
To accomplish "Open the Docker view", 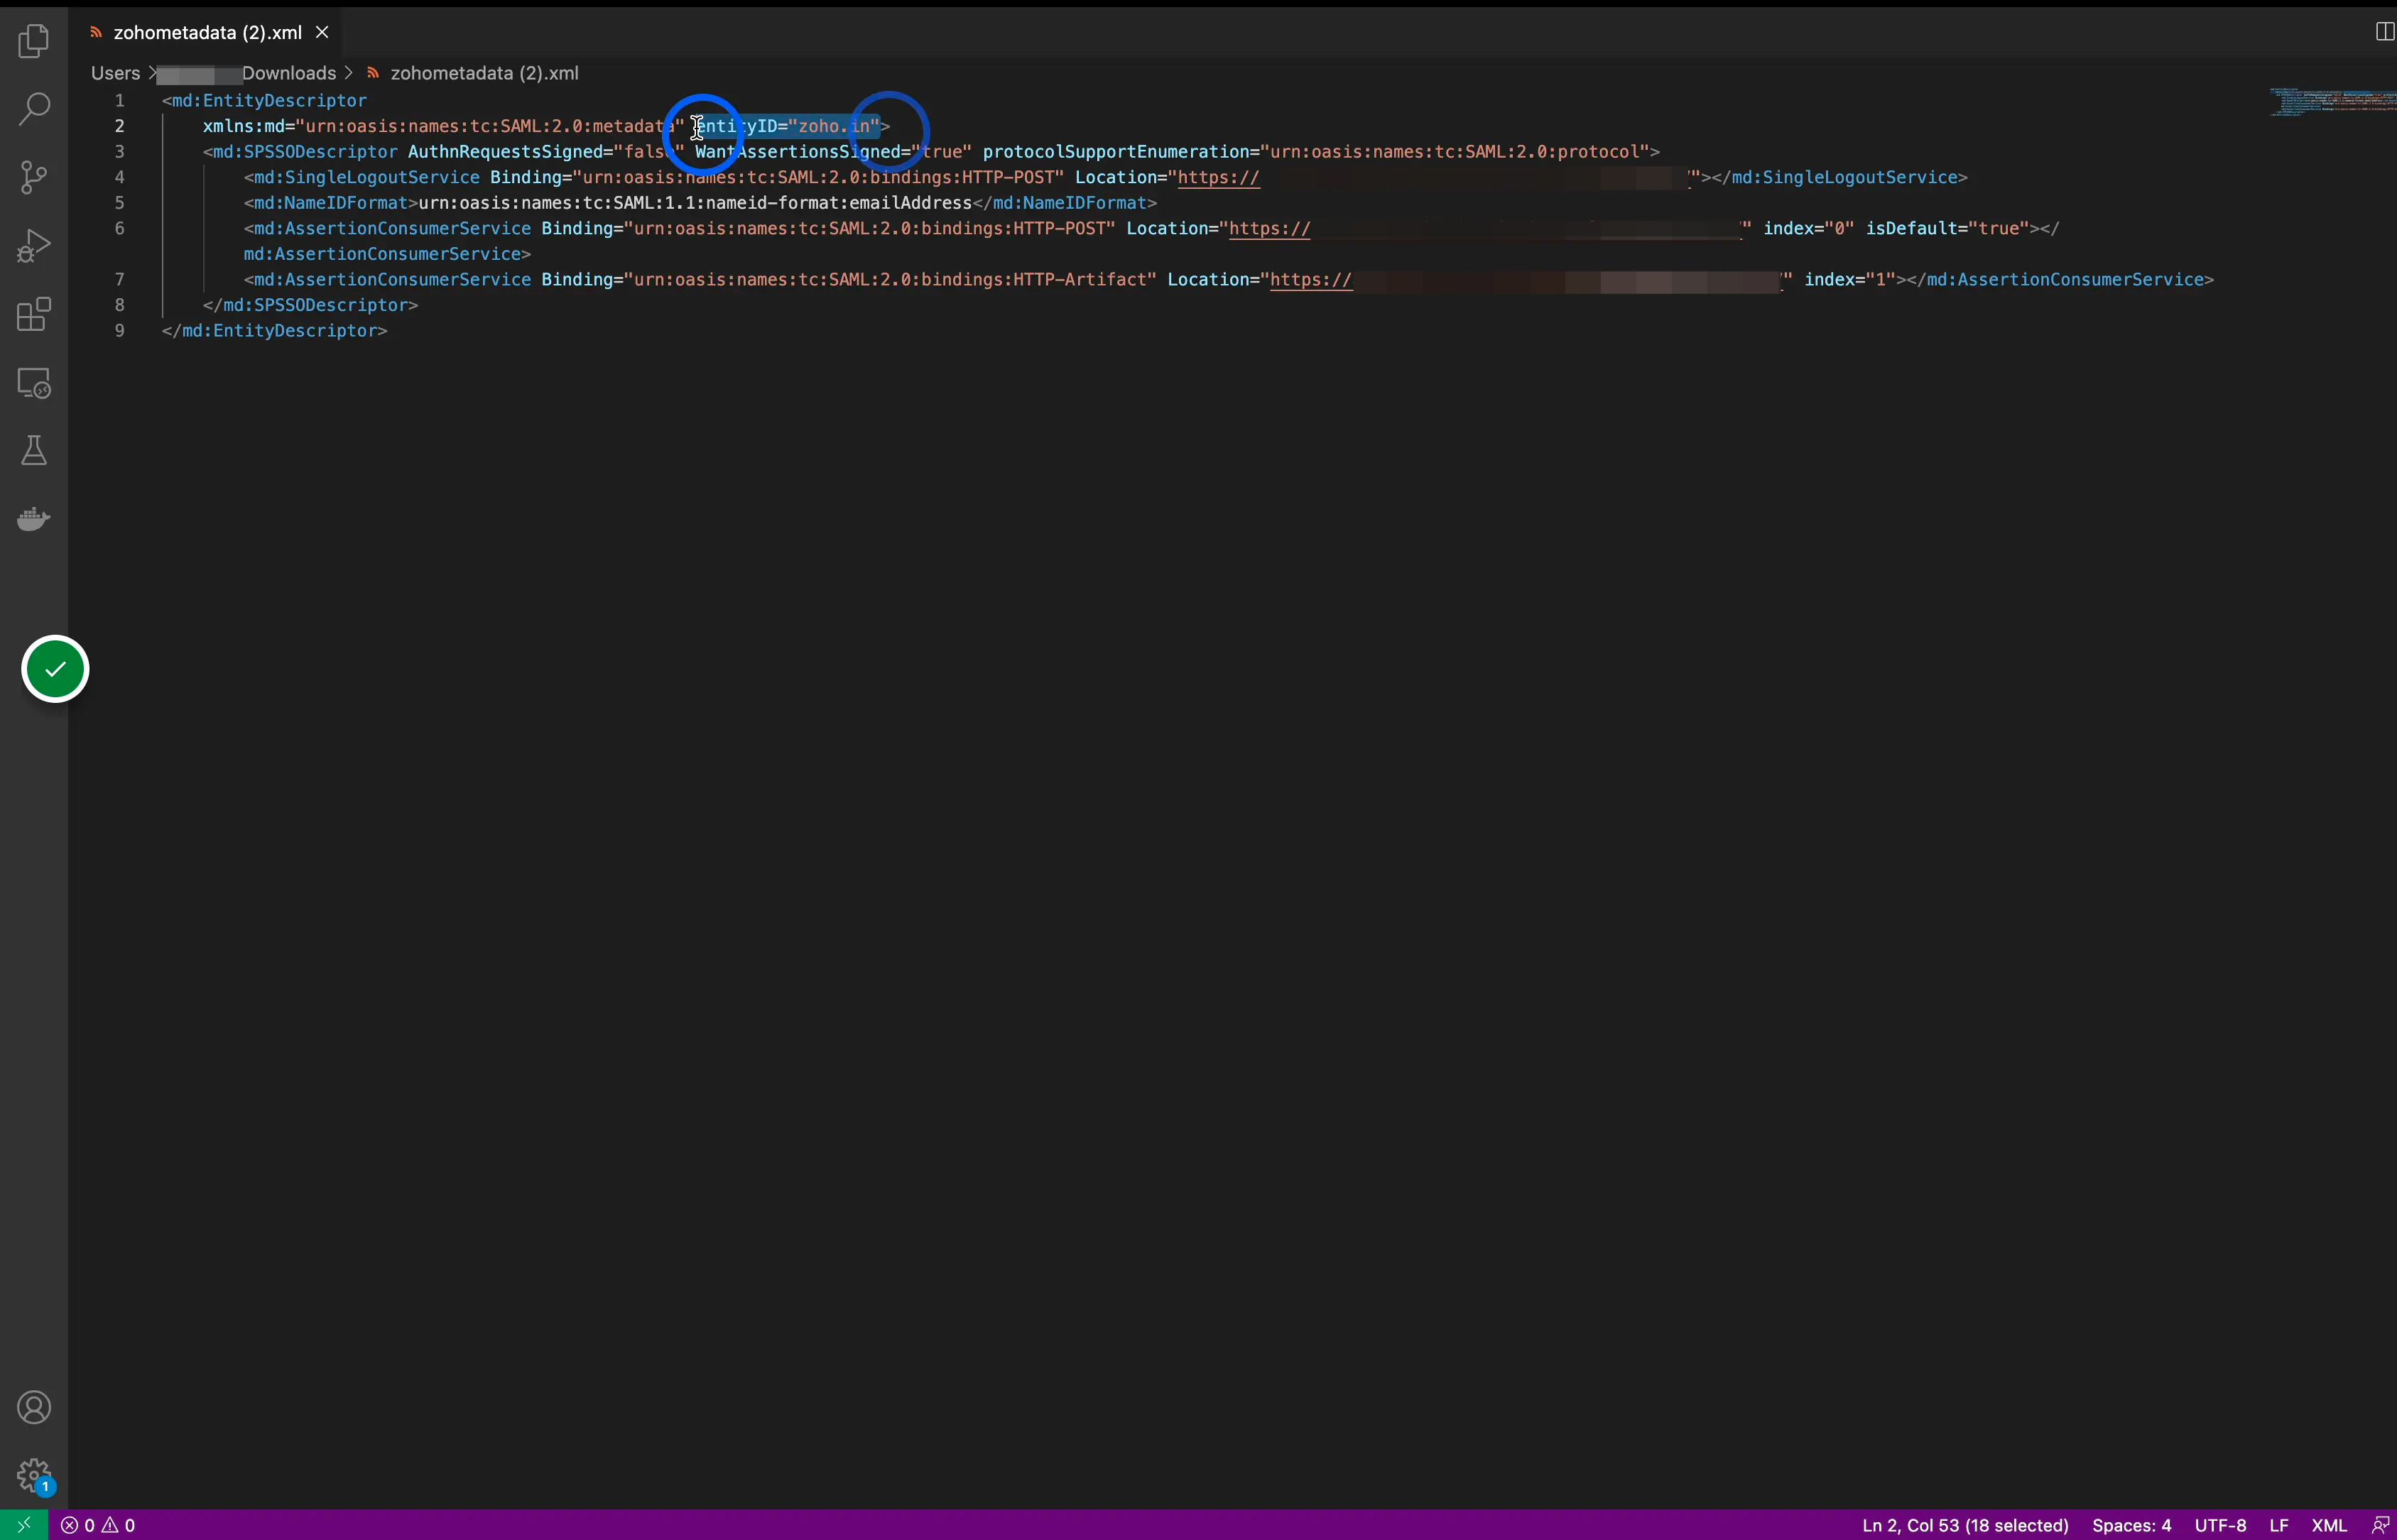I will pyautogui.click(x=34, y=519).
